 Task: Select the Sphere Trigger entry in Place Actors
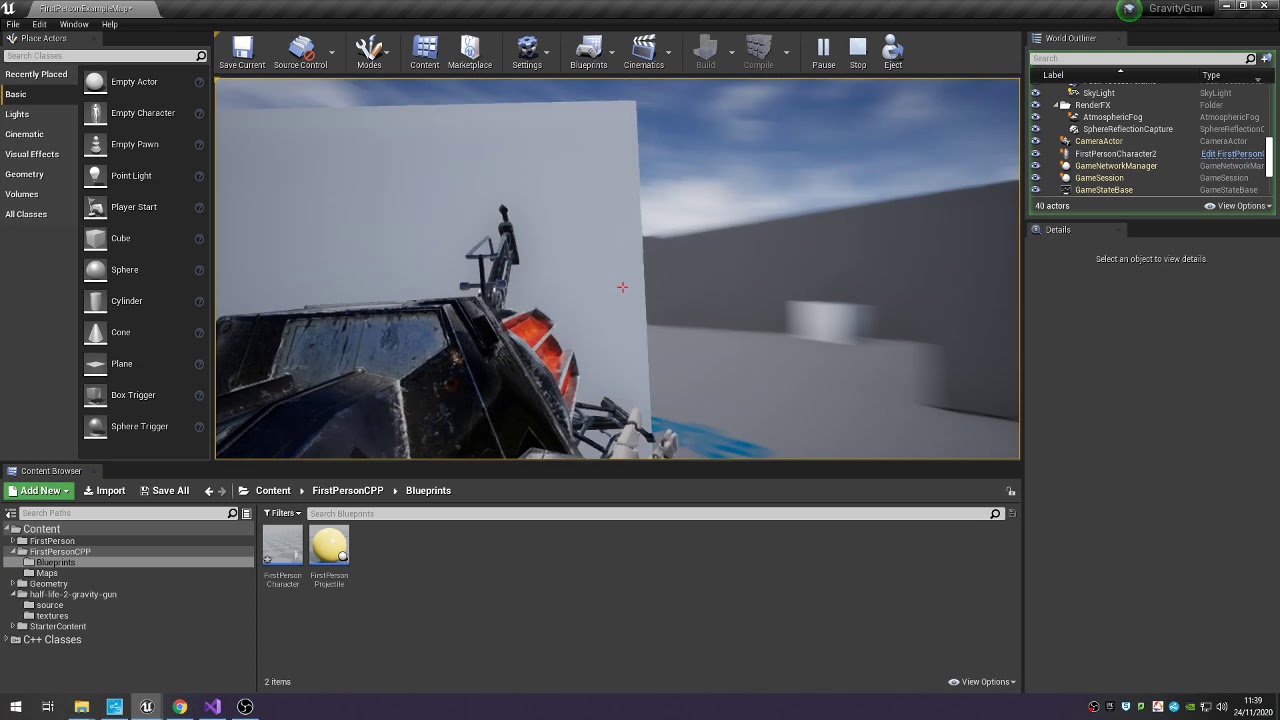pos(144,426)
